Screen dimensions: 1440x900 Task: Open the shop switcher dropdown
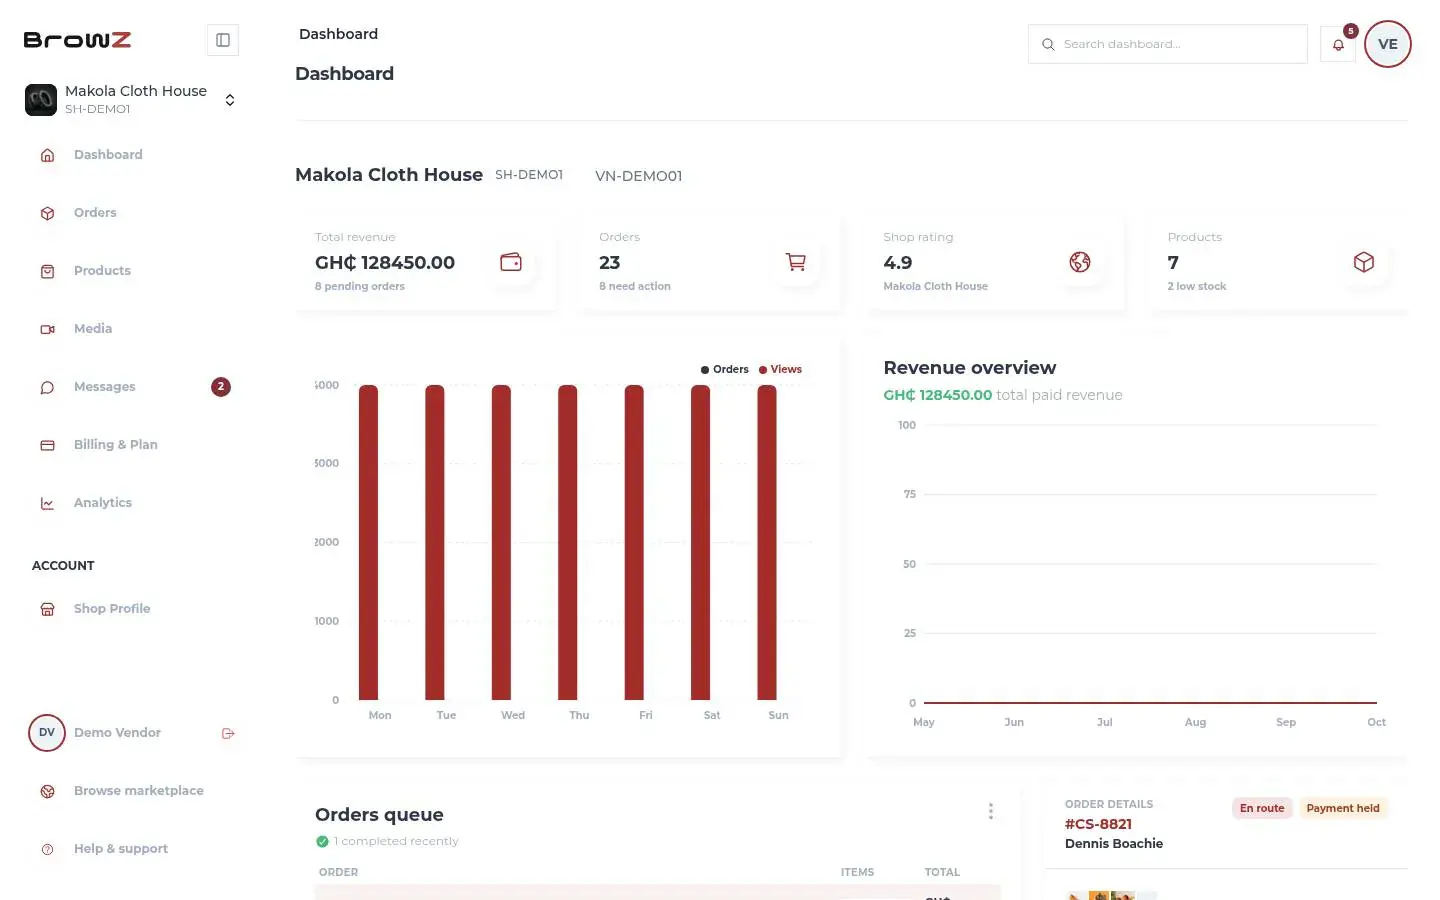[230, 100]
